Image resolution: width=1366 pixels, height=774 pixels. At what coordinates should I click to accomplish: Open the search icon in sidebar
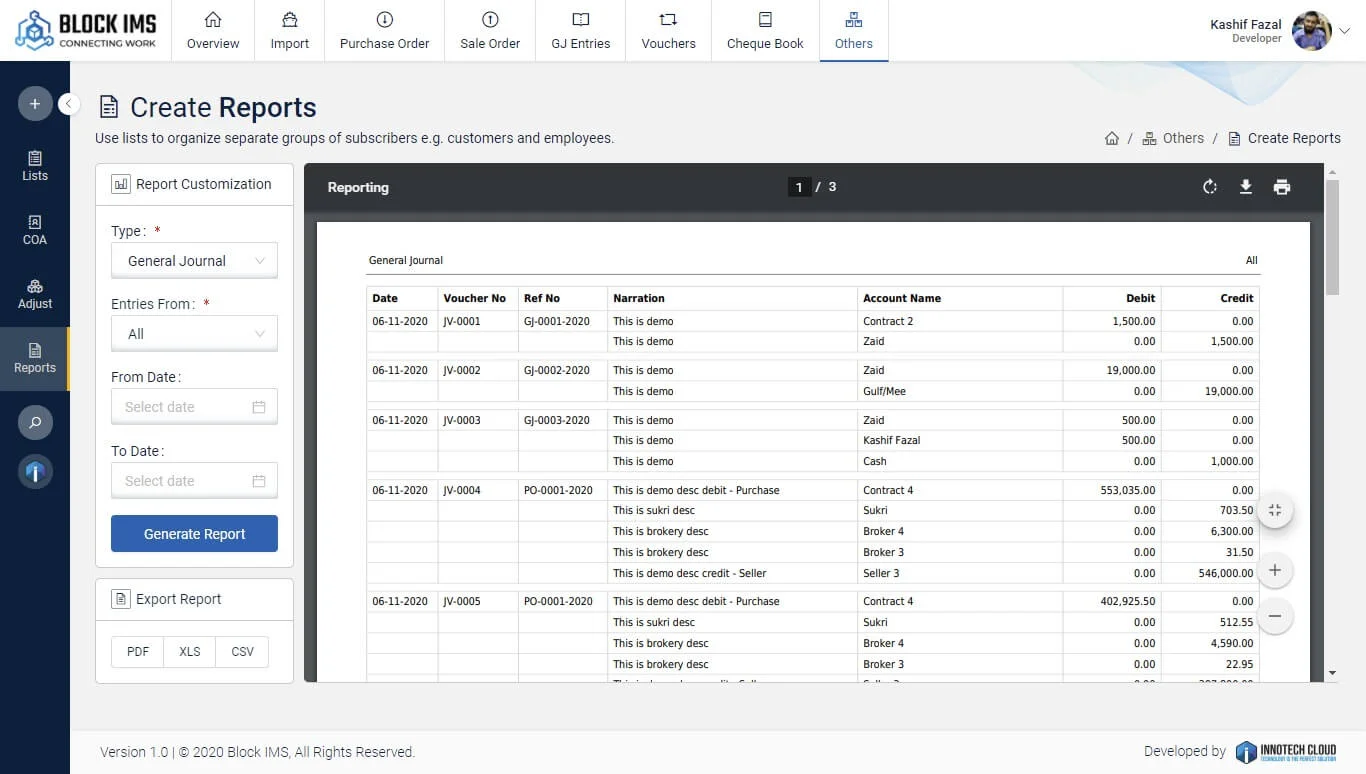point(35,423)
